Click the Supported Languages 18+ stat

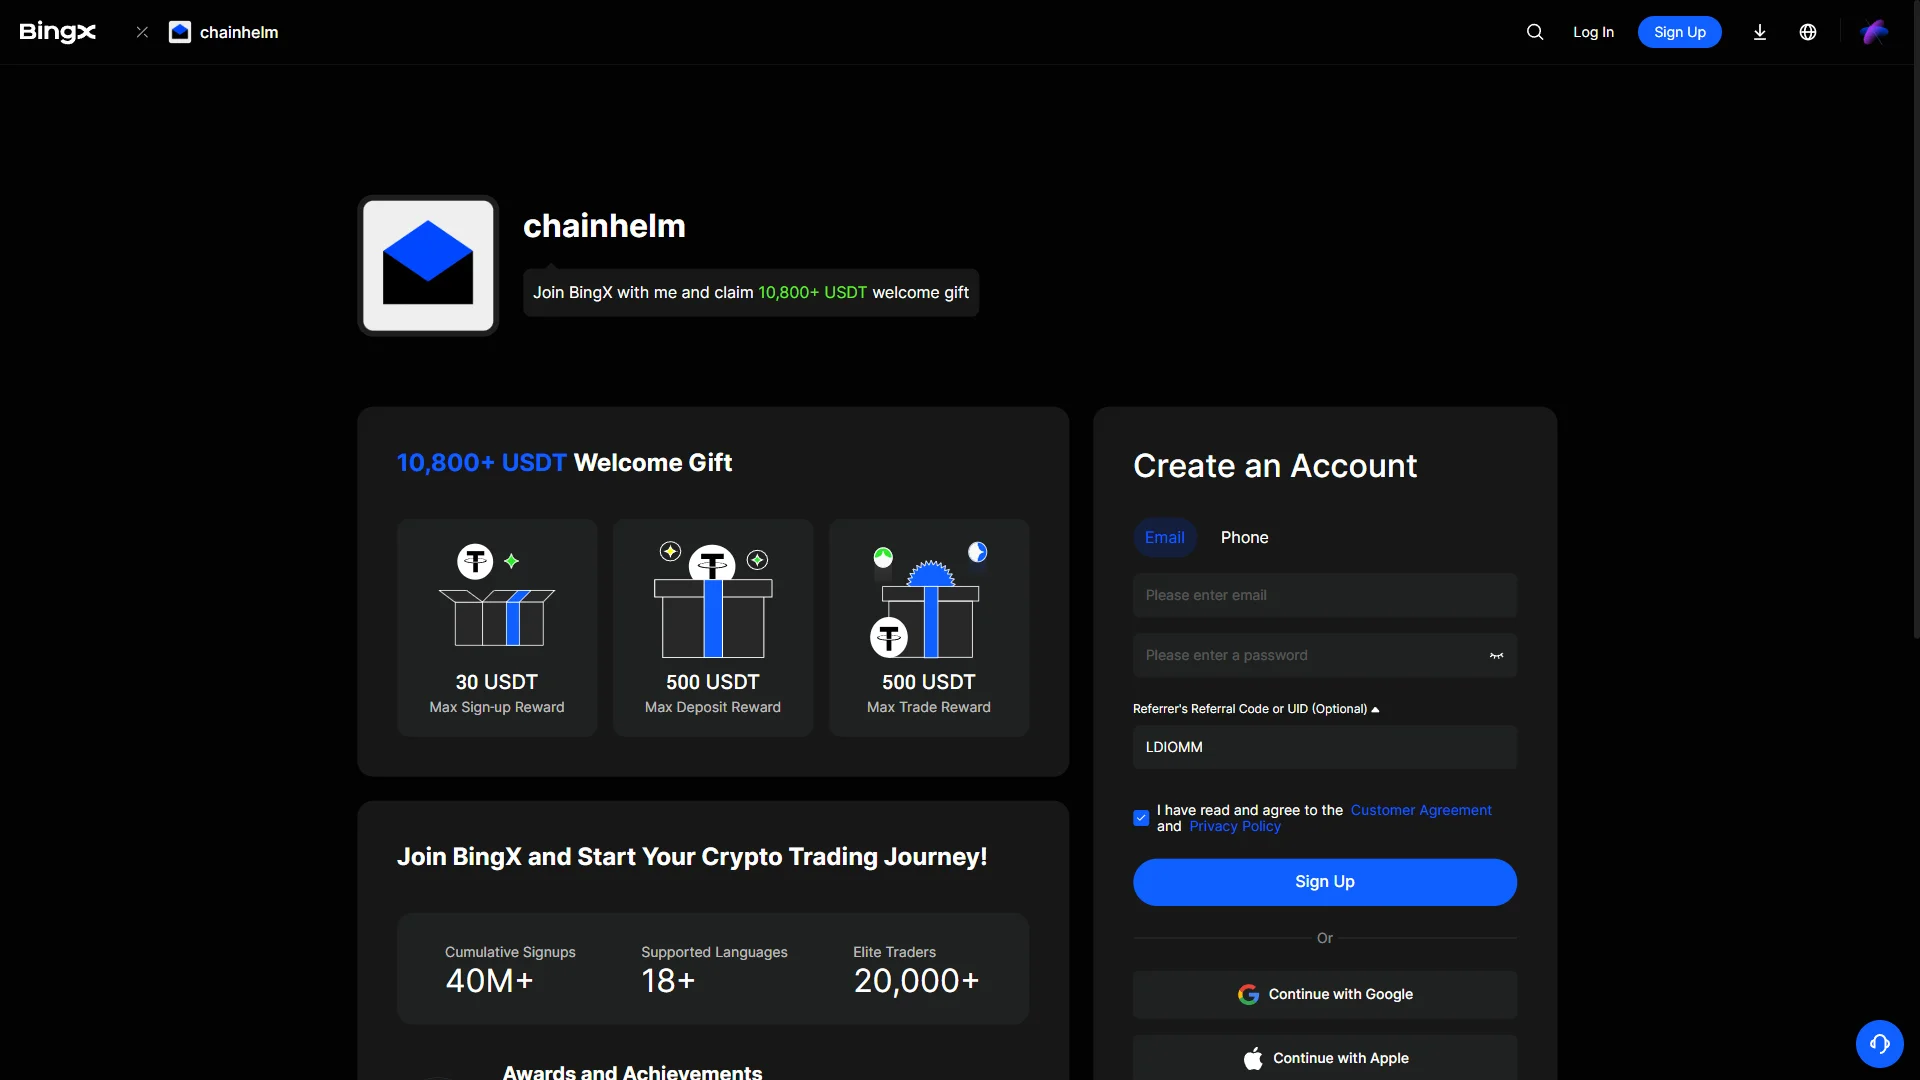coord(714,970)
